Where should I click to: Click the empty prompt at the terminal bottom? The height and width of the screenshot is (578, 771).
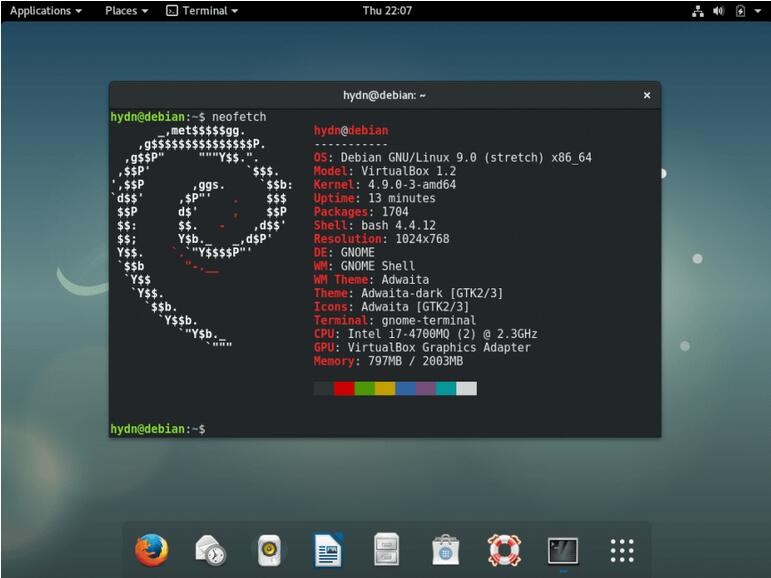[158, 429]
